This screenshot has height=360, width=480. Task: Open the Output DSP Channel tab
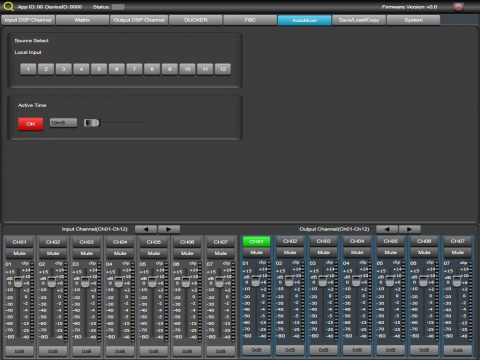139,20
